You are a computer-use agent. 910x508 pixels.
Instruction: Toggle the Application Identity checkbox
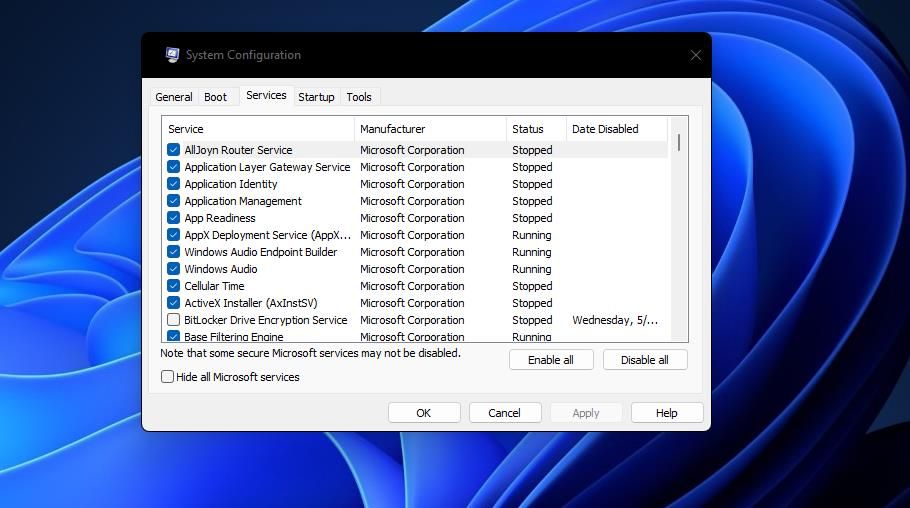[x=173, y=183]
